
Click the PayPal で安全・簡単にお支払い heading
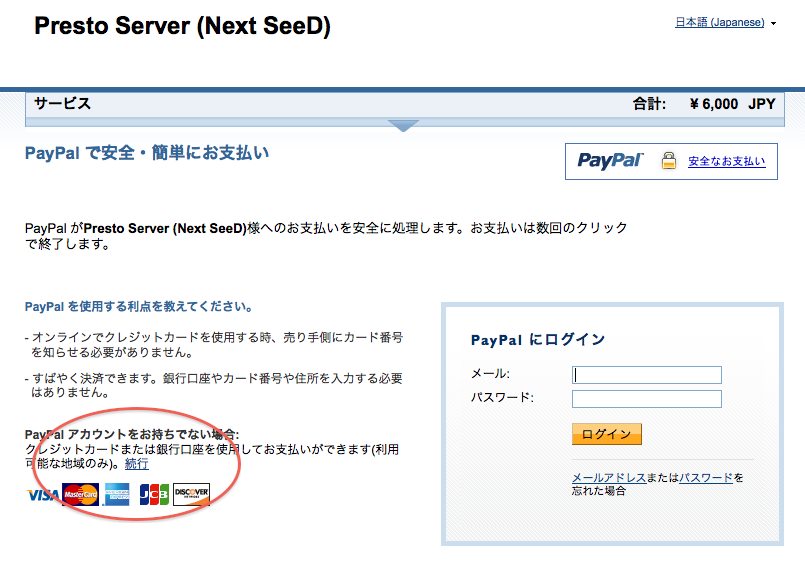coord(147,153)
